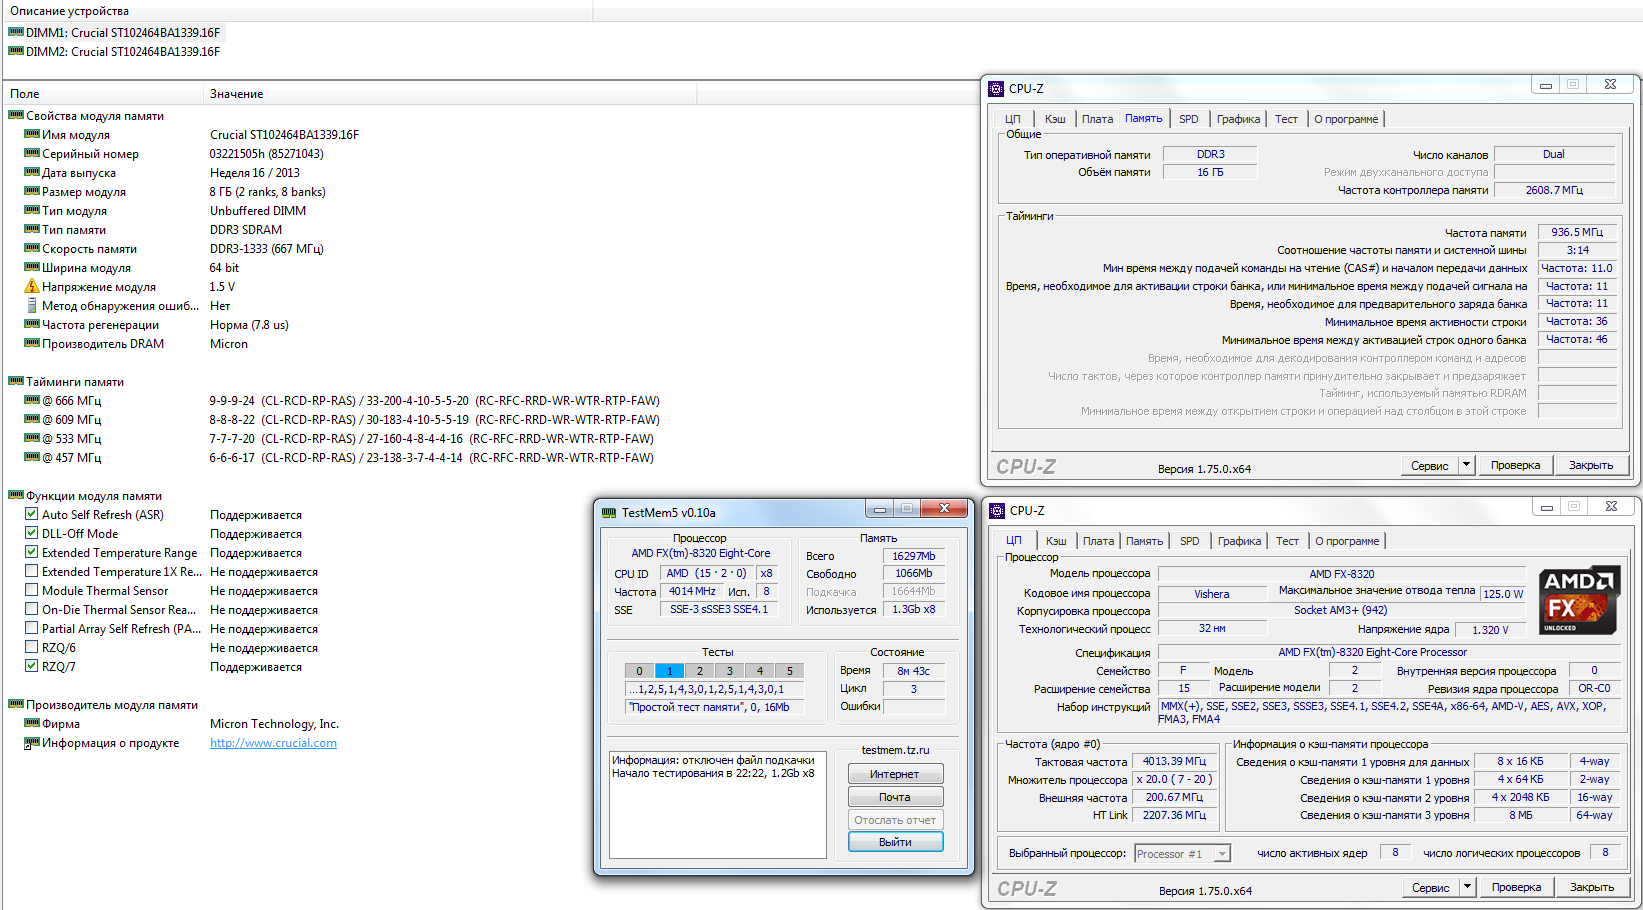The width and height of the screenshot is (1643, 910).
Task: Toggle the Module Thermal Sensor checkbox
Action: click(x=32, y=590)
